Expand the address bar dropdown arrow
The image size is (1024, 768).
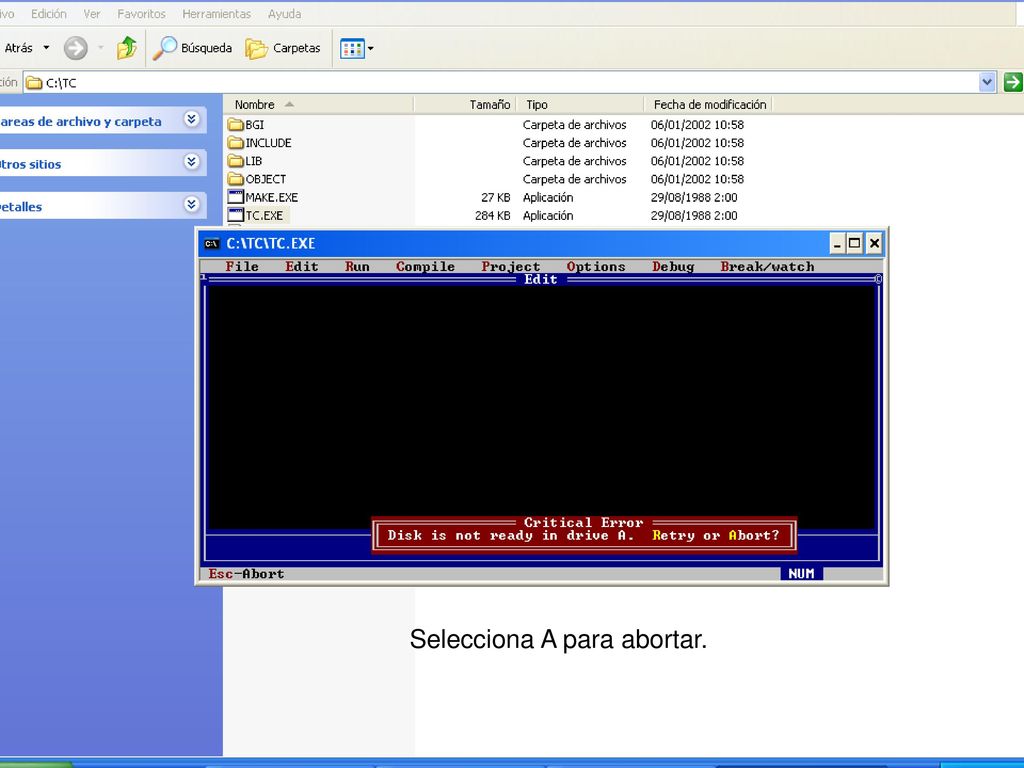[987, 82]
